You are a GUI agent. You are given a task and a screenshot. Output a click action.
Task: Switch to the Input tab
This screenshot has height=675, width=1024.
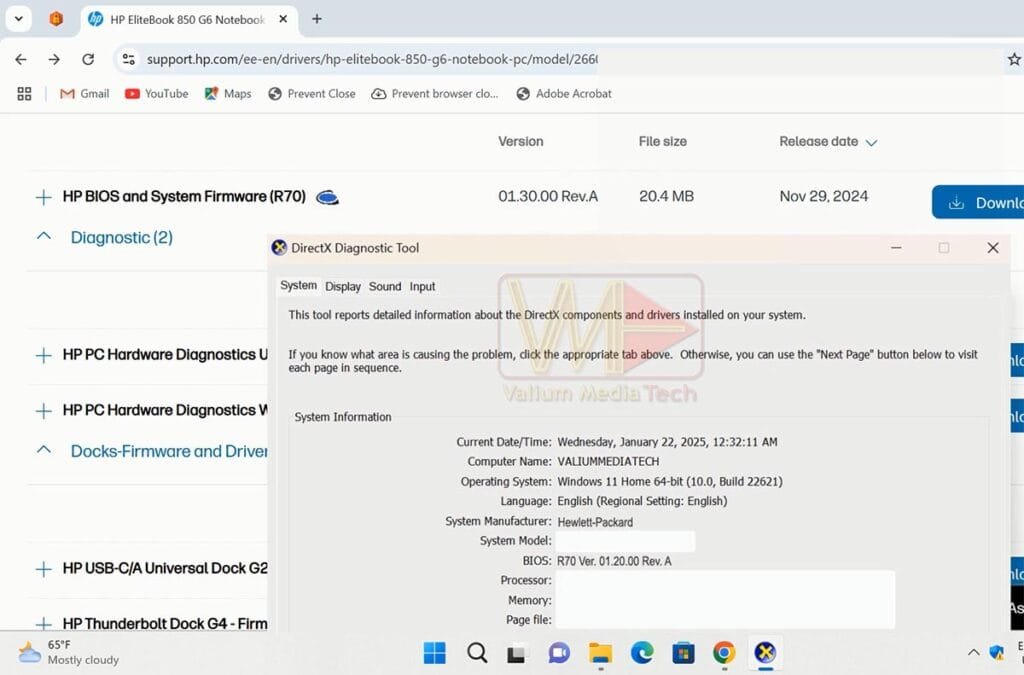click(422, 287)
